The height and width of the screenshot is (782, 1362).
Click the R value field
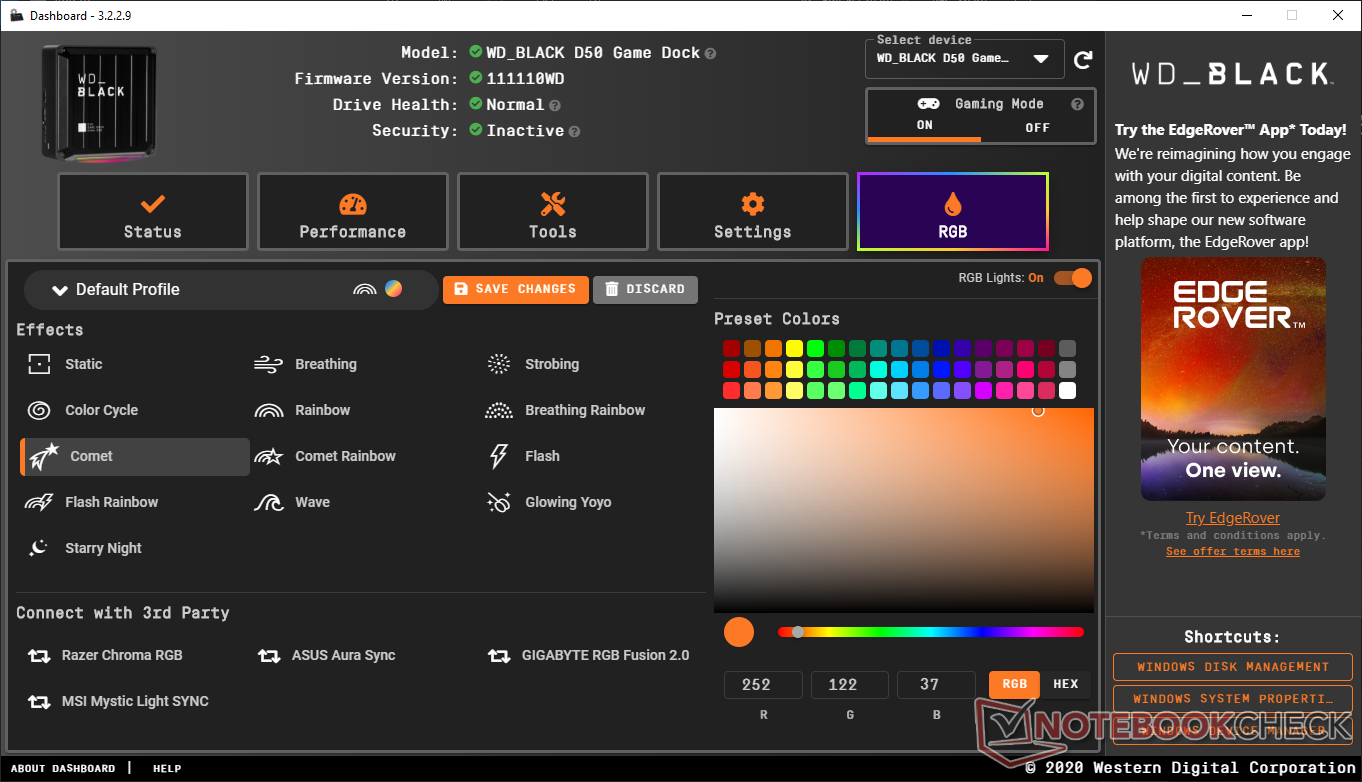pyautogui.click(x=763, y=685)
